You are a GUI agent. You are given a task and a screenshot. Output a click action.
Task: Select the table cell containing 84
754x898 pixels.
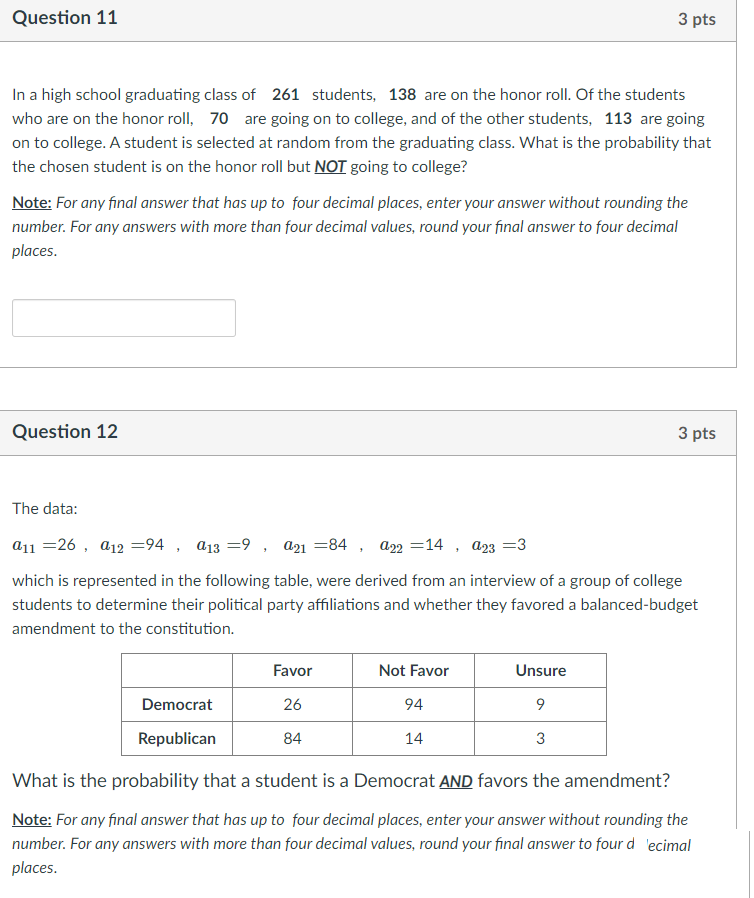click(291, 738)
